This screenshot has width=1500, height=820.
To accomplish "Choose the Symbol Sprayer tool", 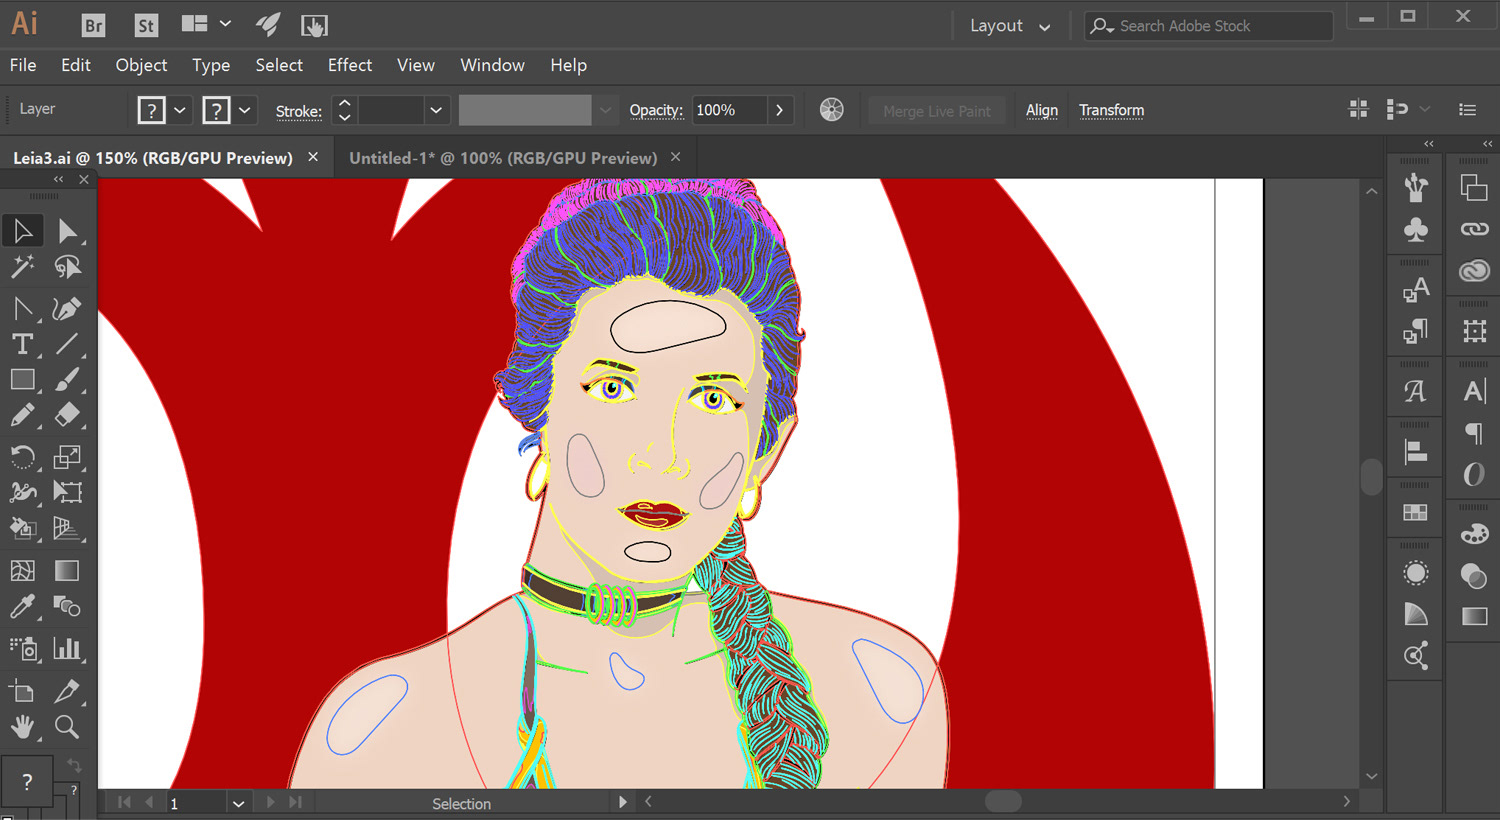I will coord(23,649).
